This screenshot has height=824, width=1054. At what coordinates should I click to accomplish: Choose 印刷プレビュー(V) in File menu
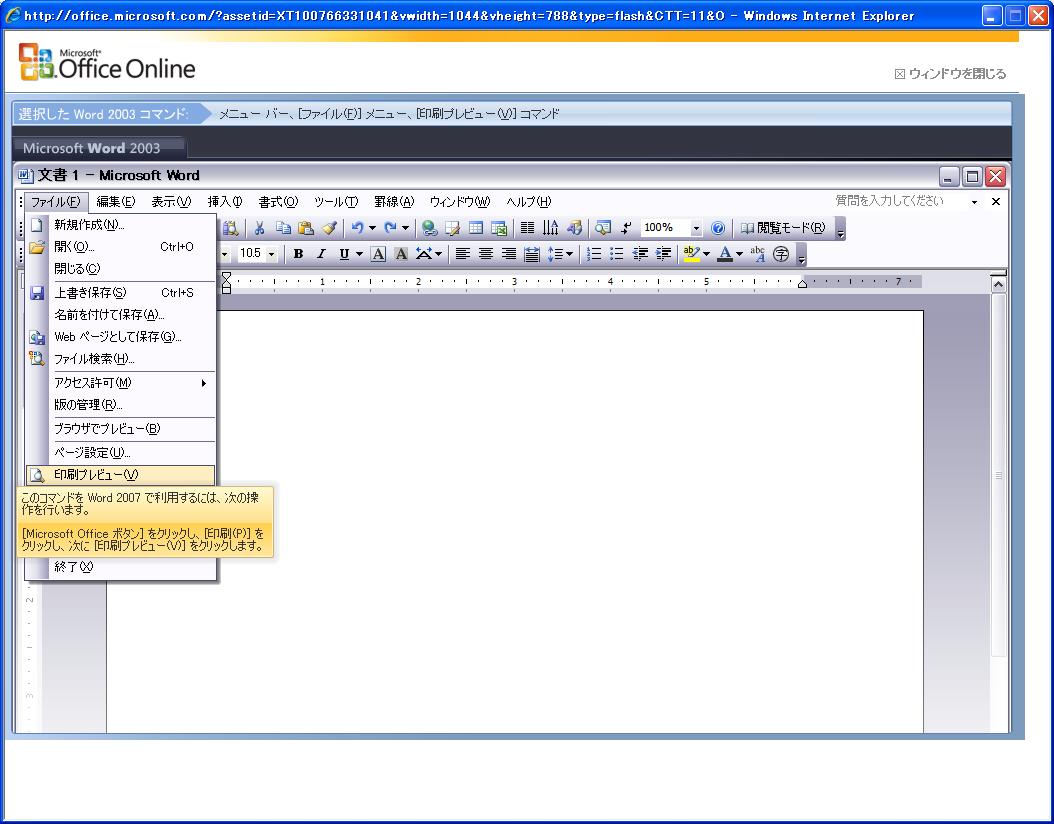121,475
